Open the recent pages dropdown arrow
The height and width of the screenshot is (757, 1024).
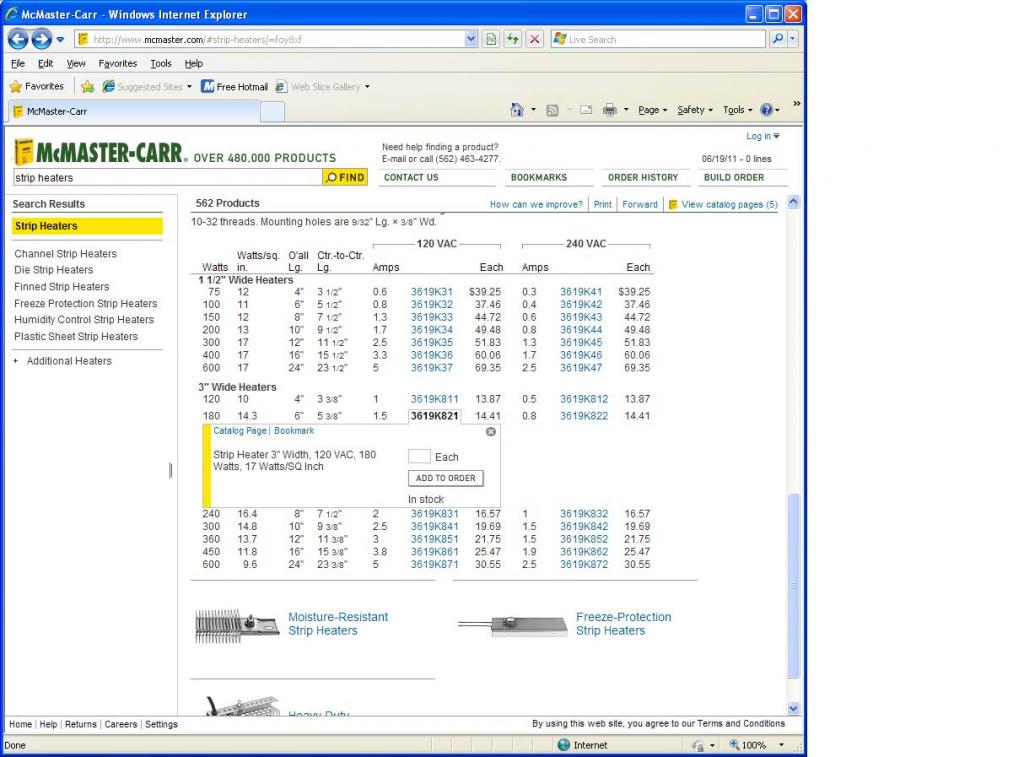(60, 39)
